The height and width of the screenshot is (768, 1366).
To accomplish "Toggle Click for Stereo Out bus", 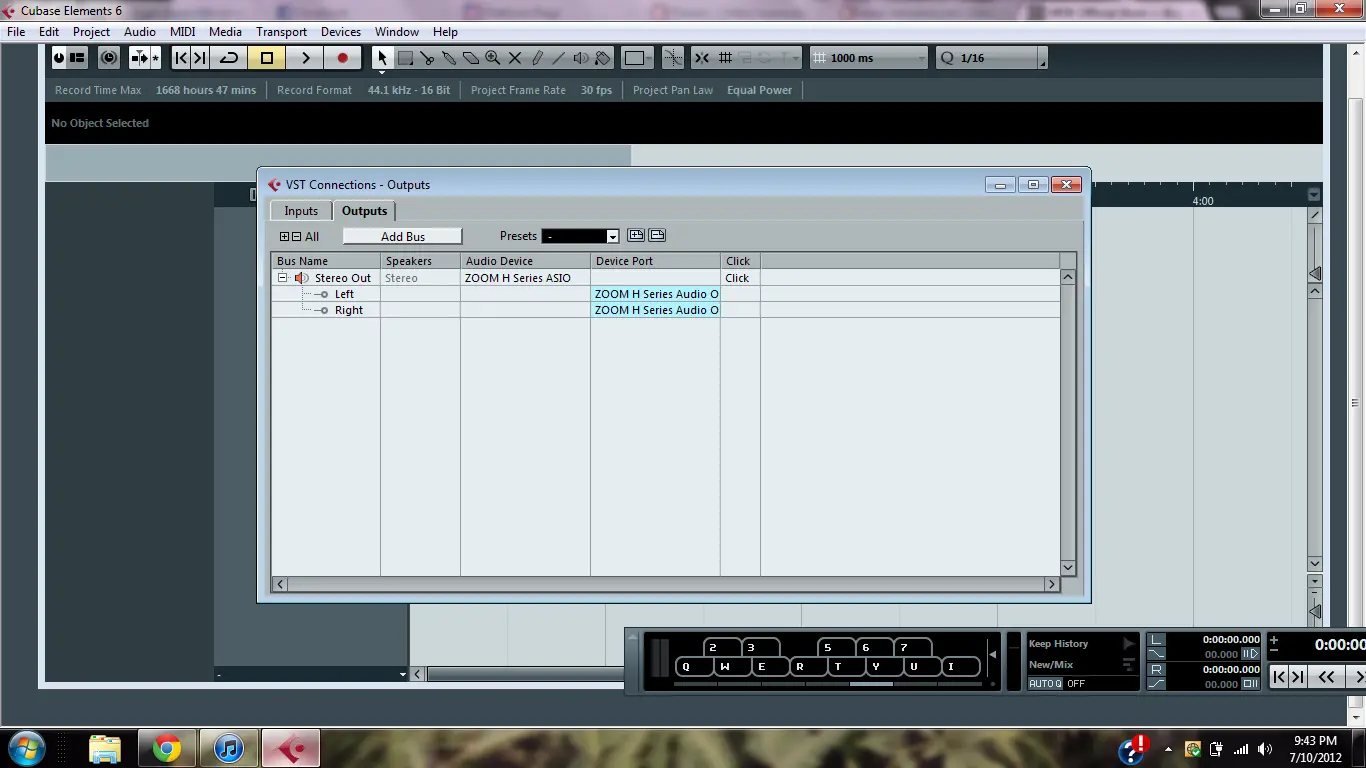I will (x=740, y=278).
